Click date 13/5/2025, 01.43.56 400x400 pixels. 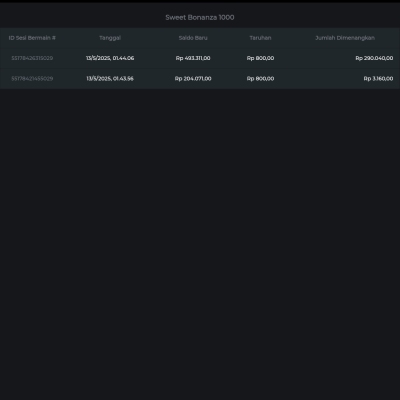110,79
